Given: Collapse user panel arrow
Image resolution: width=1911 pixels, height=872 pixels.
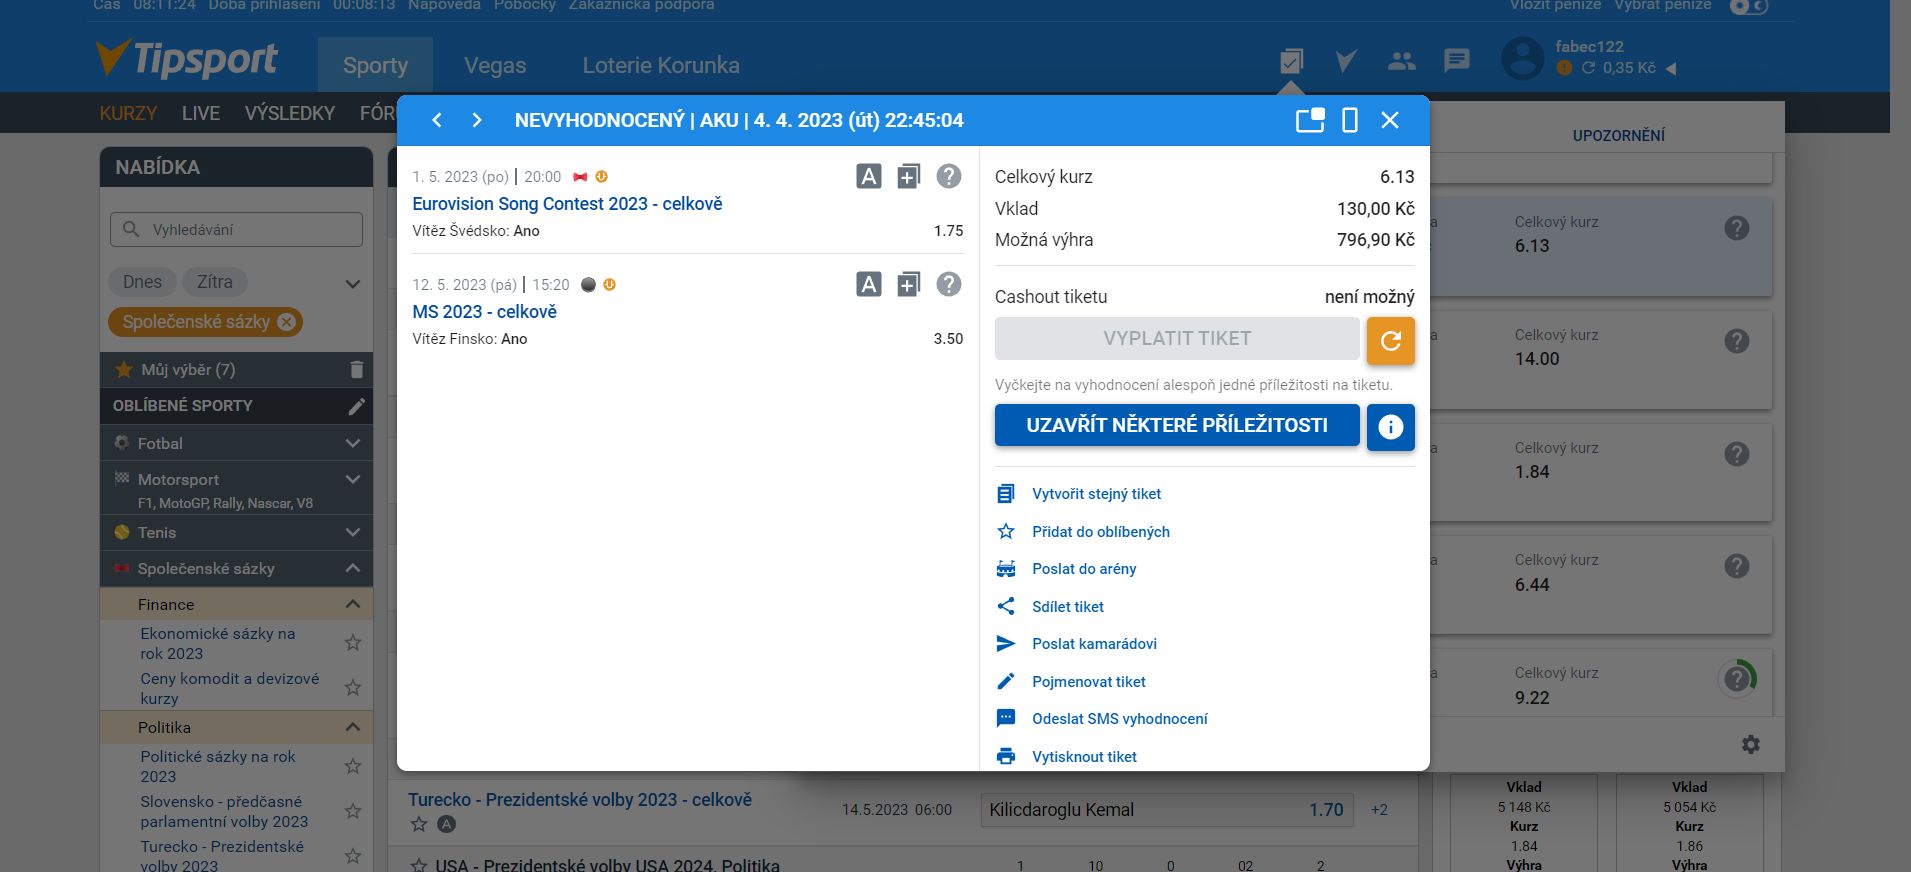Looking at the screenshot, I should 1671,68.
